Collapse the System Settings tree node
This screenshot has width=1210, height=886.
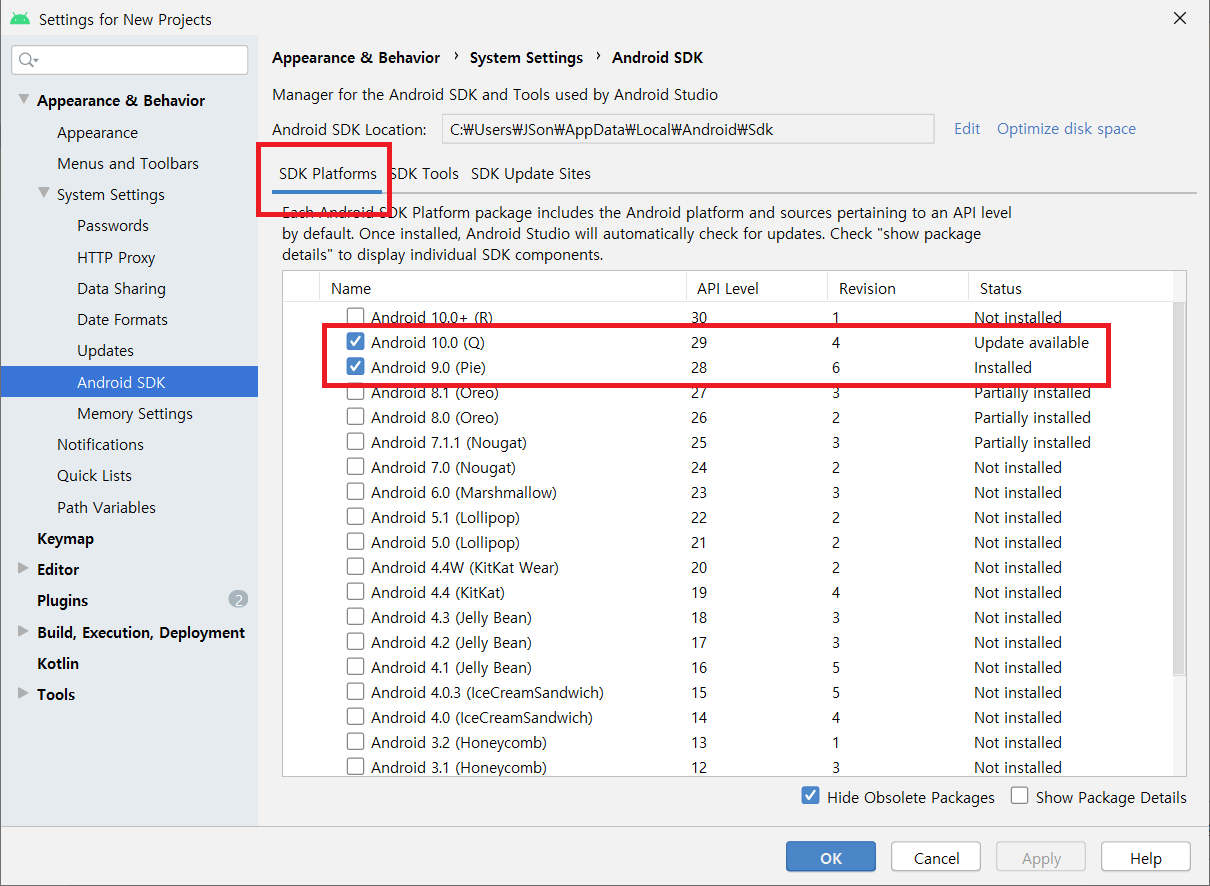(43, 194)
